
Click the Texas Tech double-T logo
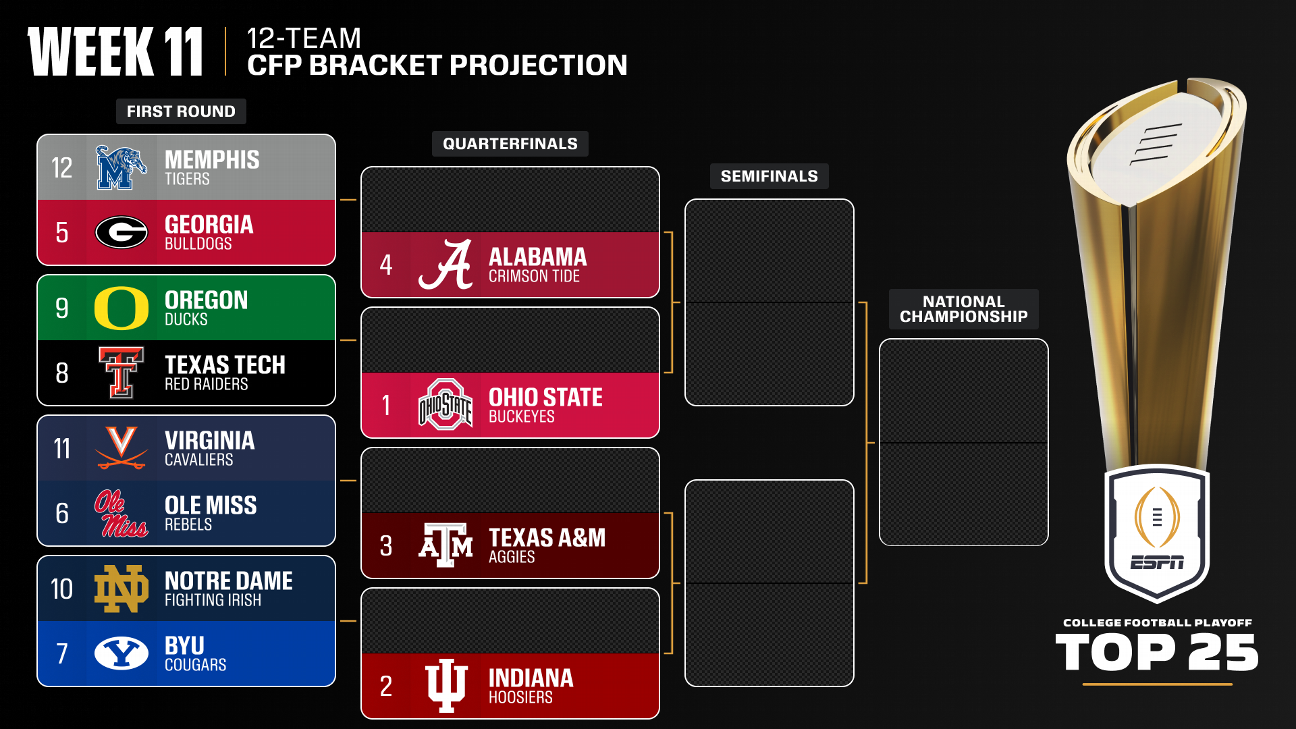[x=121, y=372]
